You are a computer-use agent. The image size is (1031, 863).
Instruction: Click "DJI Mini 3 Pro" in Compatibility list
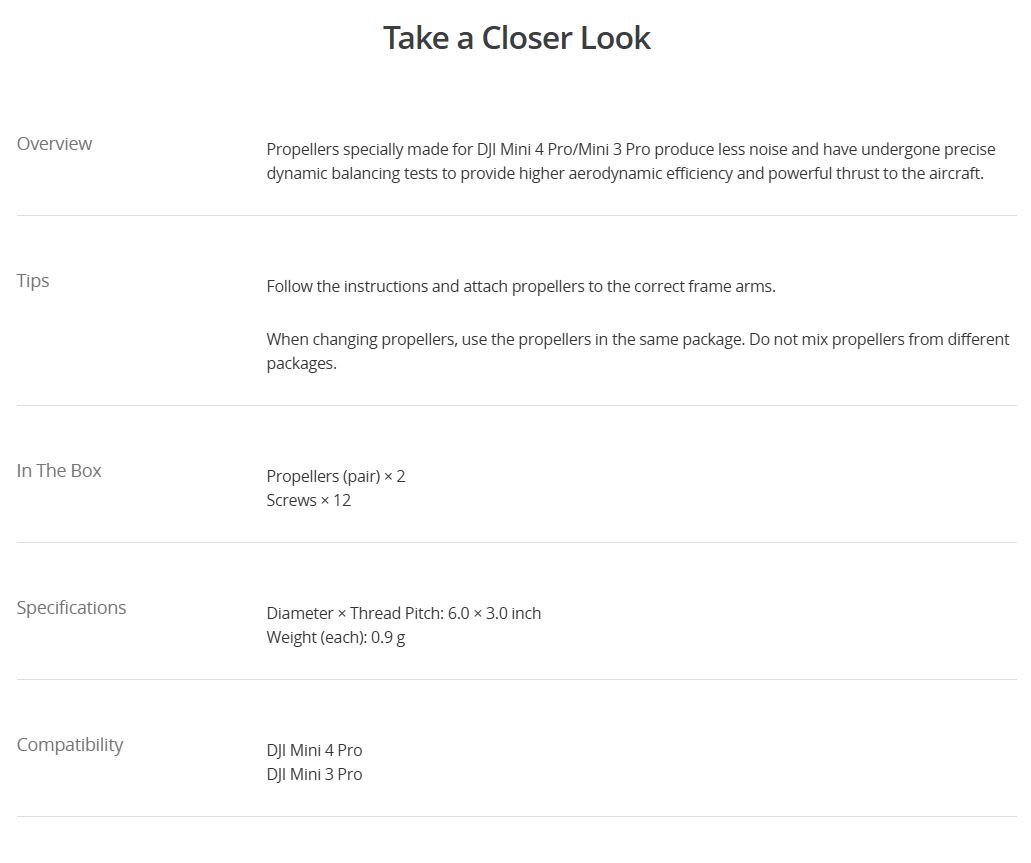pos(314,774)
